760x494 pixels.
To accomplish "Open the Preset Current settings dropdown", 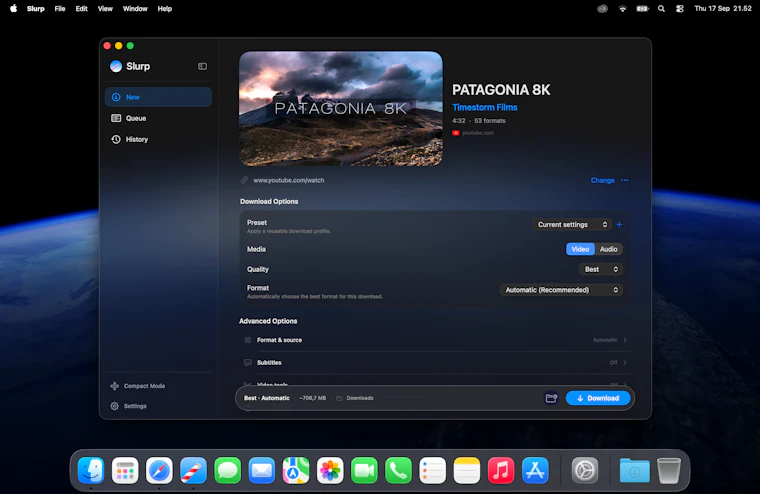I will click(x=572, y=224).
